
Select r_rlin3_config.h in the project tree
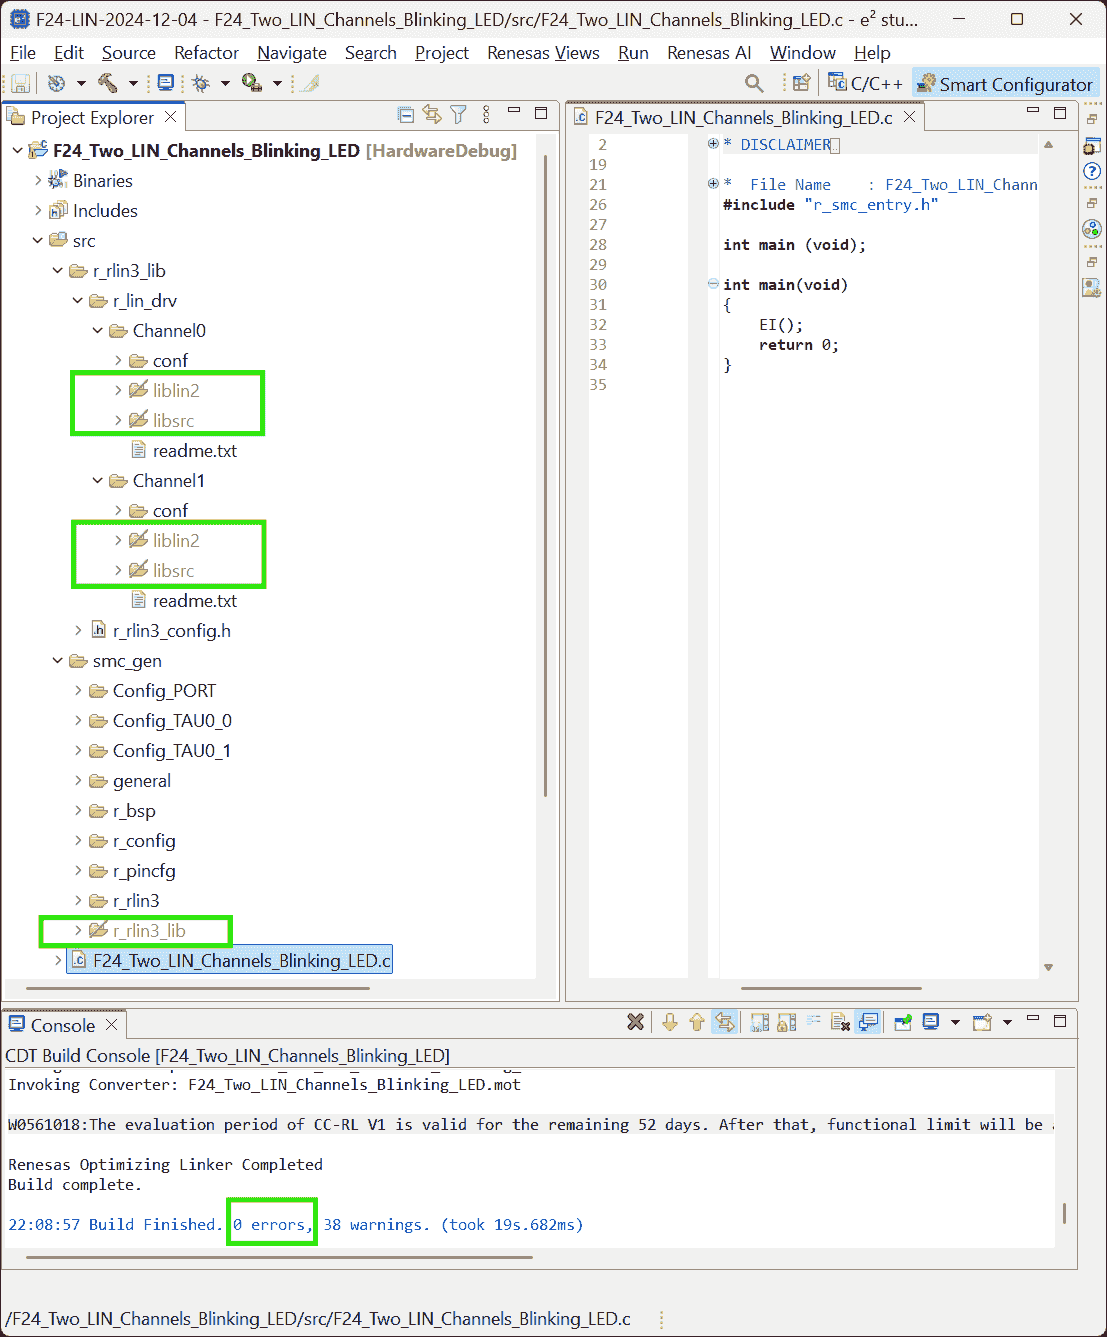pyautogui.click(x=171, y=631)
